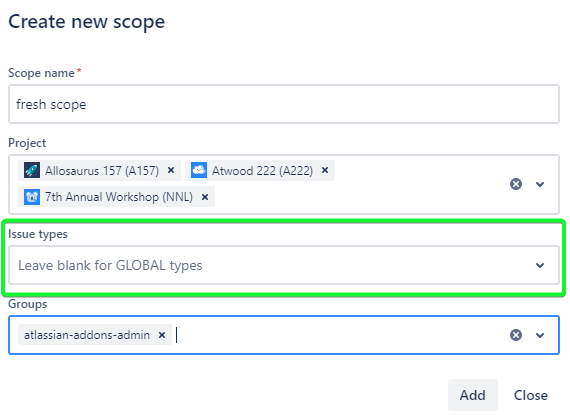Expand the Groups dropdown list
The width and height of the screenshot is (570, 415).
(x=540, y=335)
